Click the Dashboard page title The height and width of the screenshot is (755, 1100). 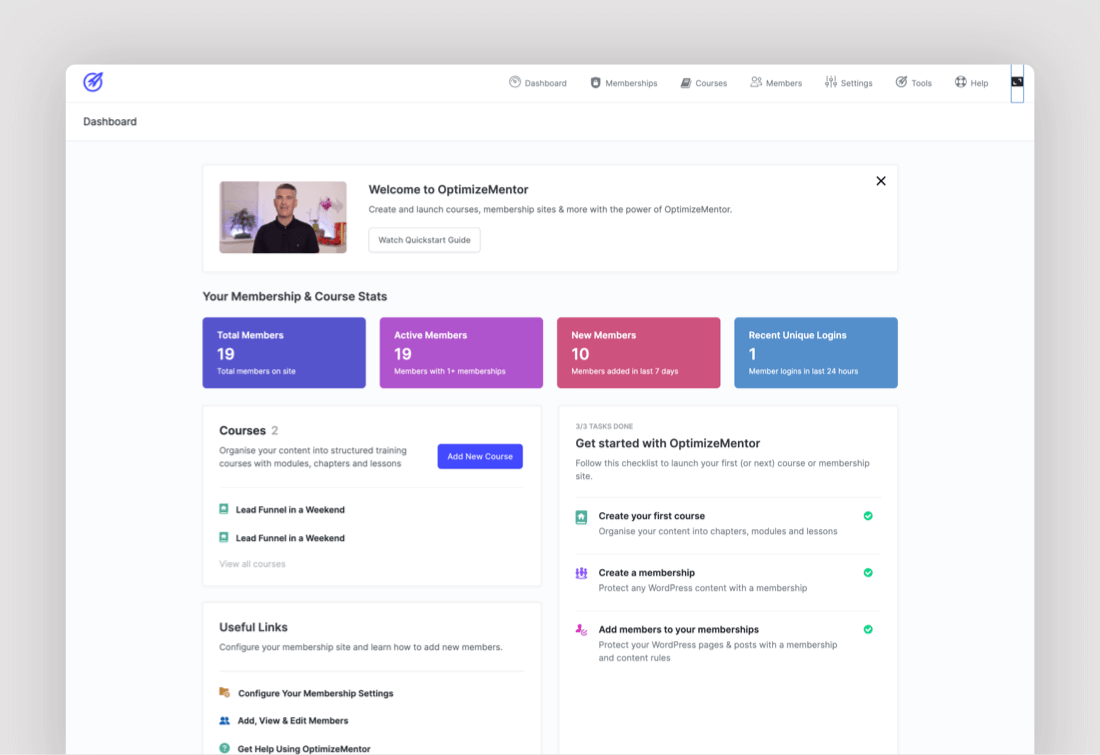[110, 121]
